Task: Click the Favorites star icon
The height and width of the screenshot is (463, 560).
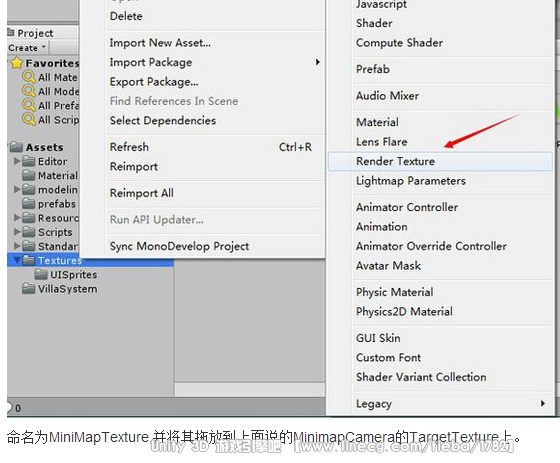Action: coord(16,63)
